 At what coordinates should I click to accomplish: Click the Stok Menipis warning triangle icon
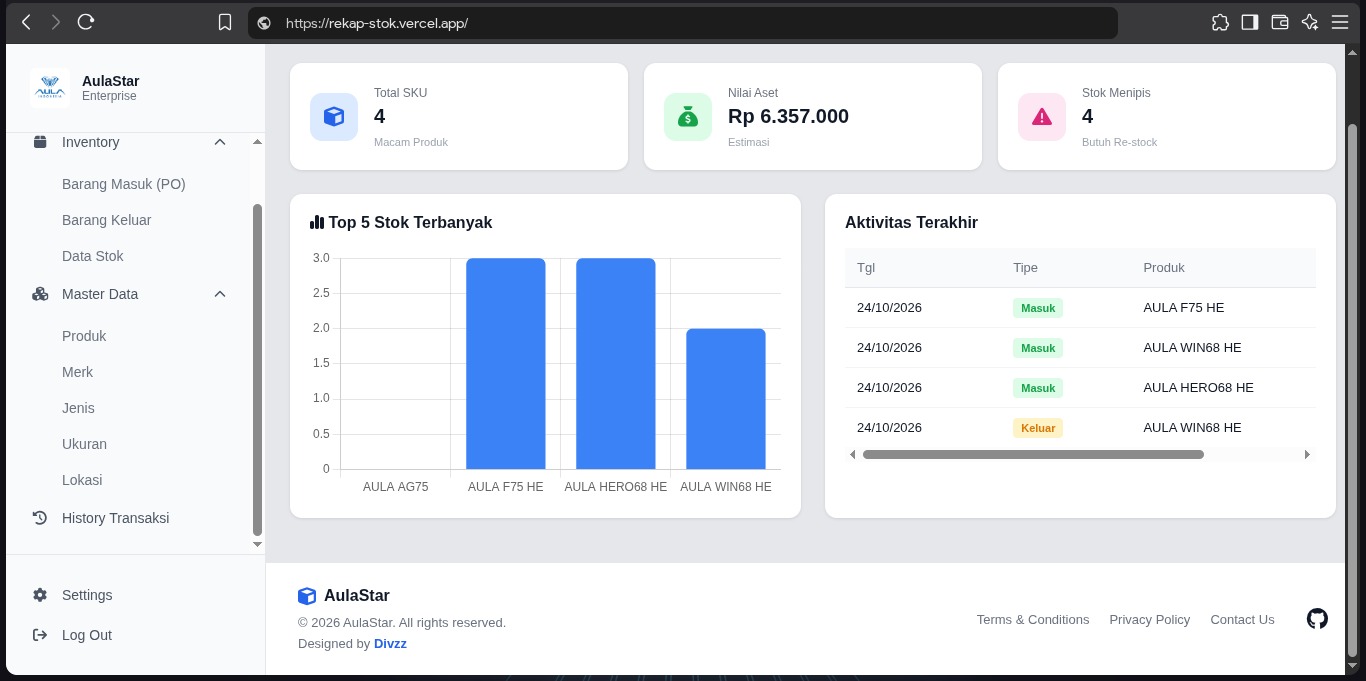[1042, 117]
